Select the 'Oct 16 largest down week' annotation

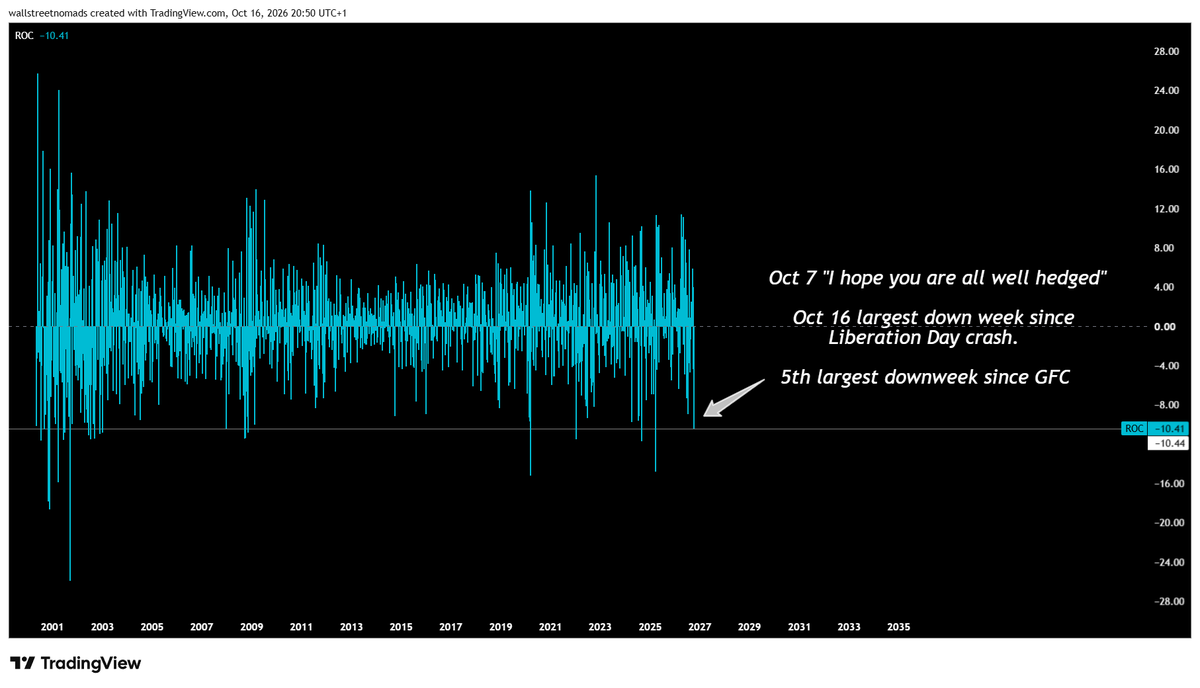coord(933,327)
